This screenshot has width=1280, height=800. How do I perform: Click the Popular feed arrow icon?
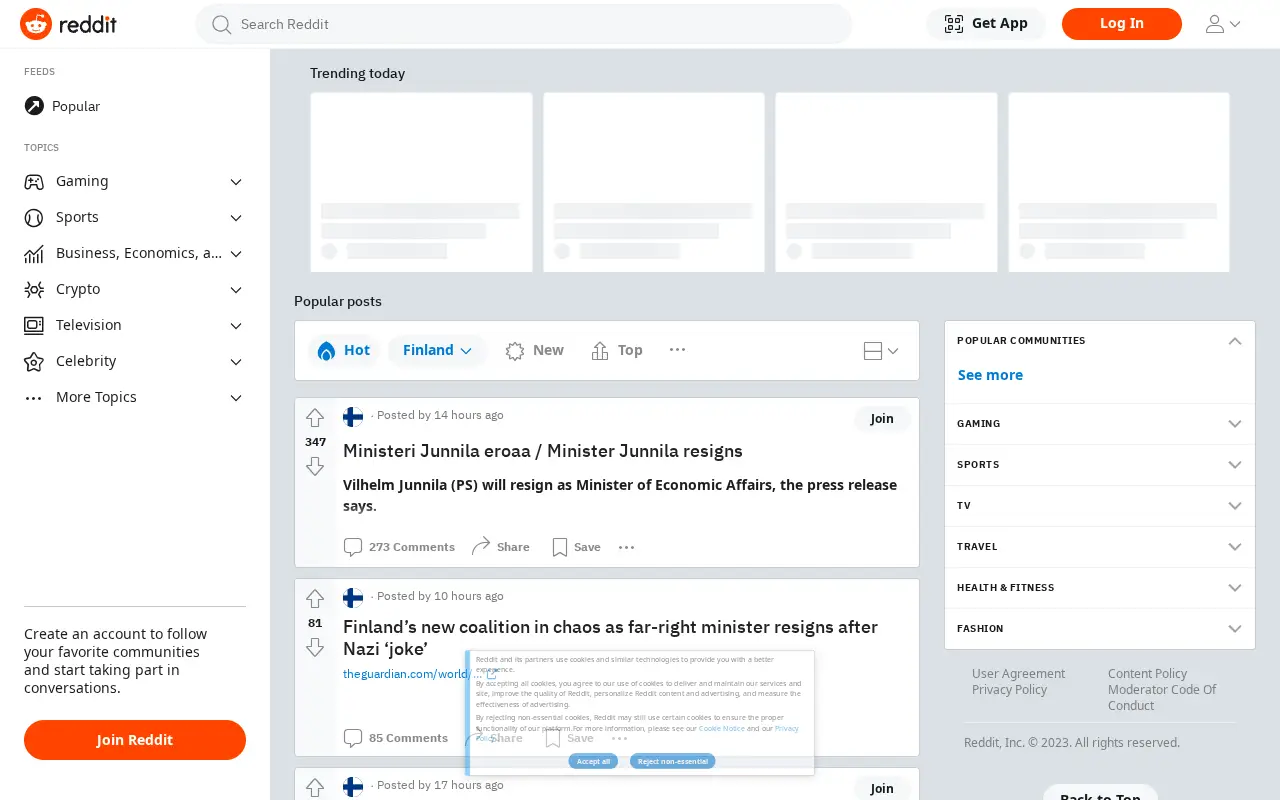coord(34,106)
